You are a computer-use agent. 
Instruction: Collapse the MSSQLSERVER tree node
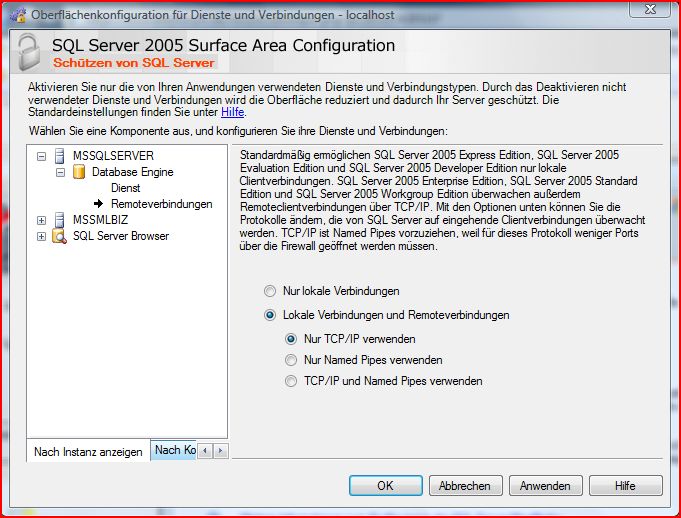pyautogui.click(x=41, y=156)
